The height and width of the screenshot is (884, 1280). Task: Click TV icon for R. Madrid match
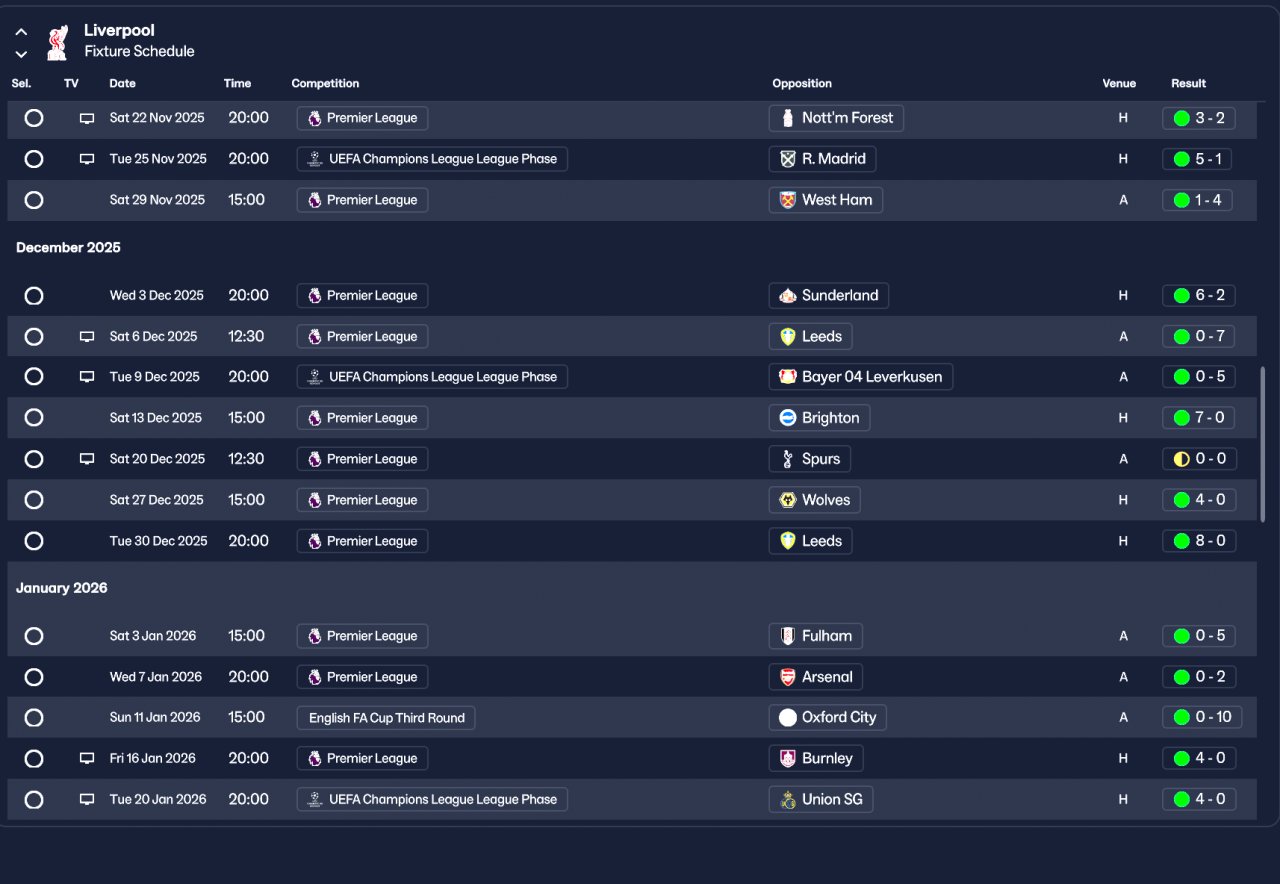point(87,159)
